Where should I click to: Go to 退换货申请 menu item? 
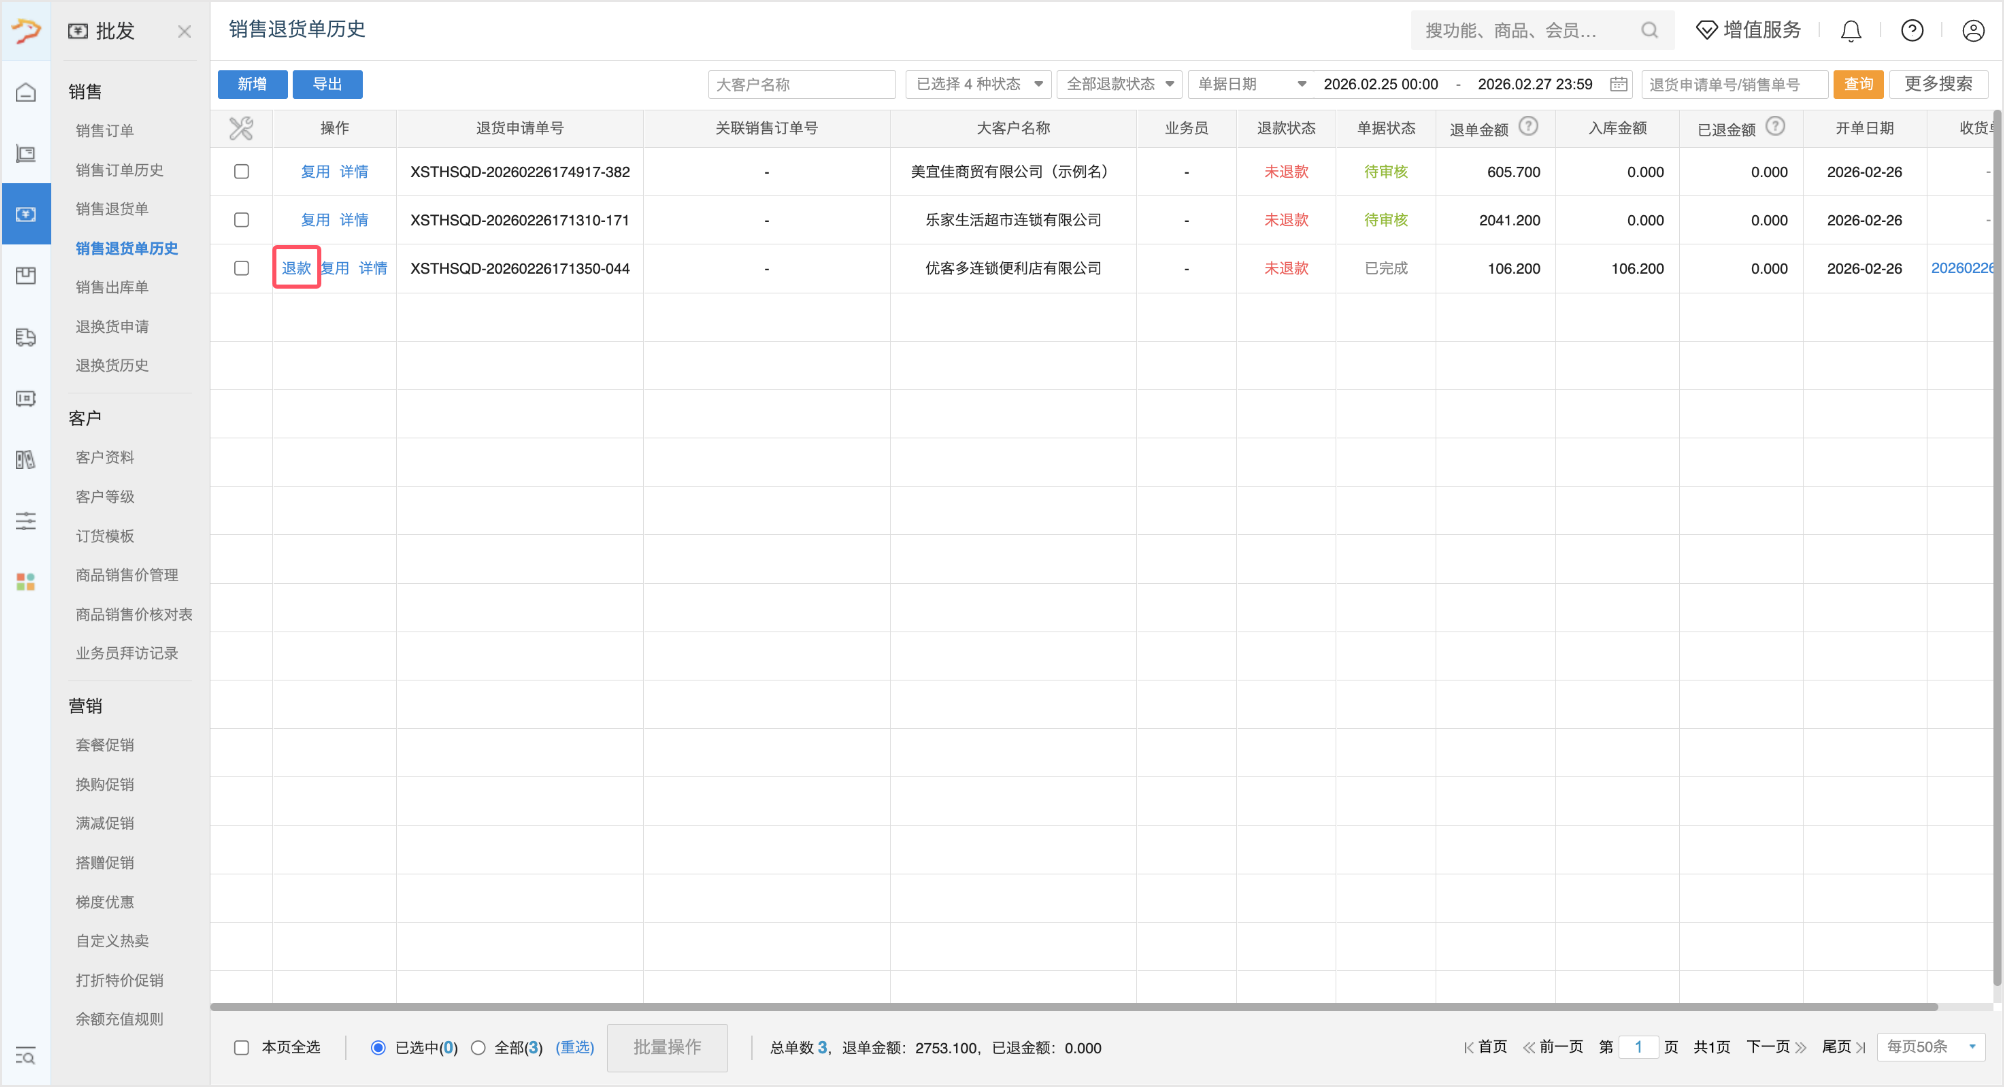(x=112, y=326)
